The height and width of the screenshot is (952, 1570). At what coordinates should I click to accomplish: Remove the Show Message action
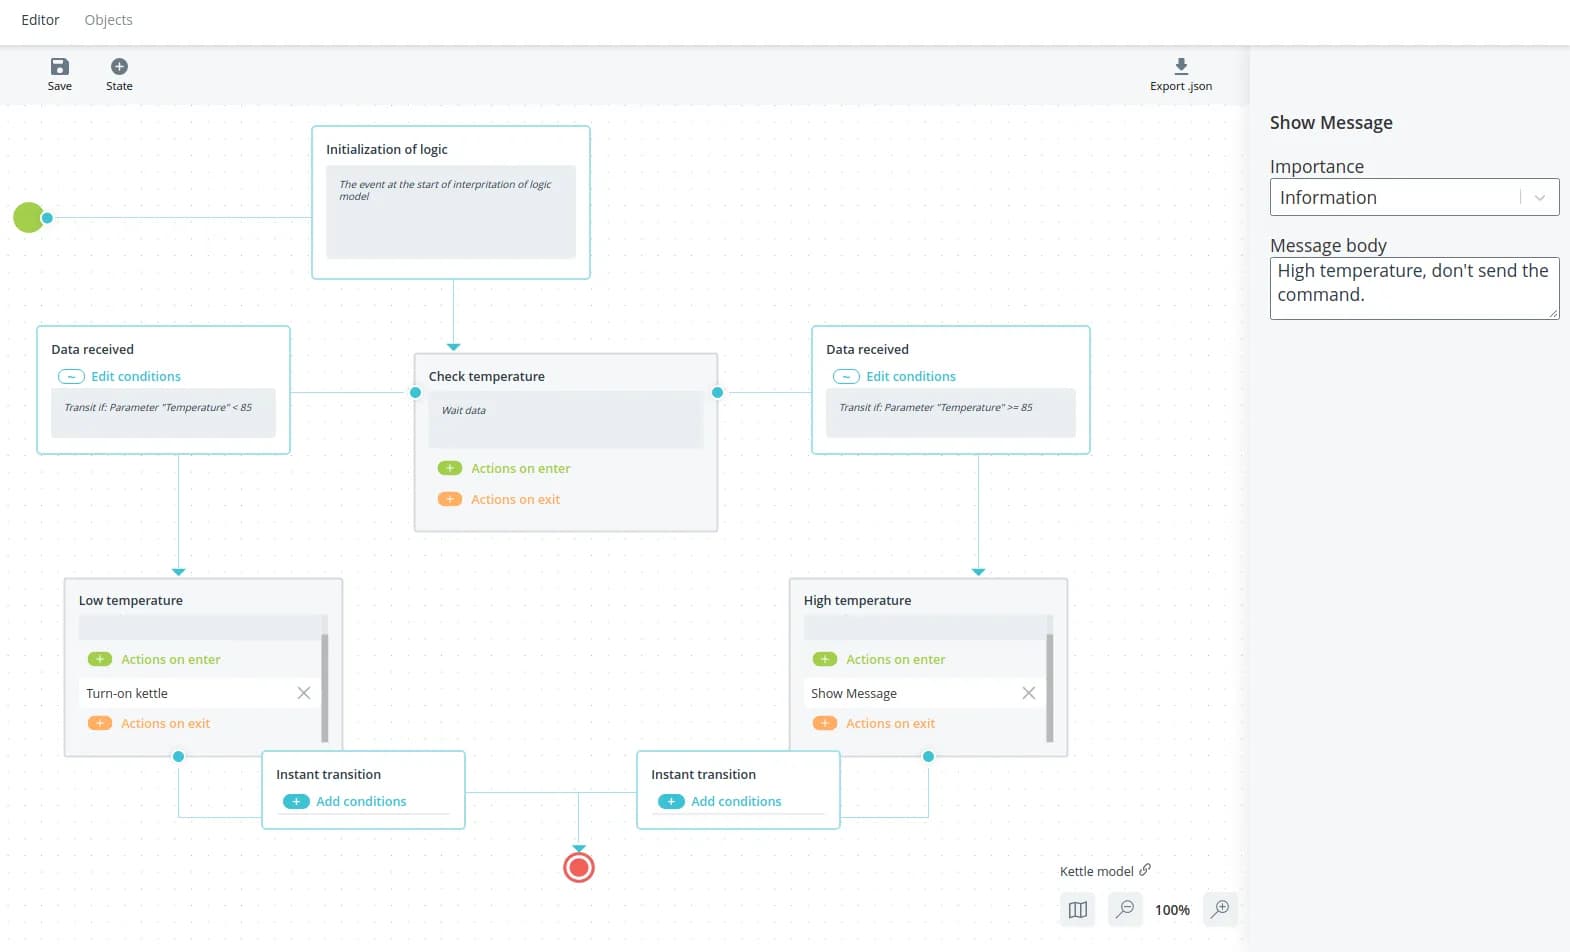click(1028, 693)
